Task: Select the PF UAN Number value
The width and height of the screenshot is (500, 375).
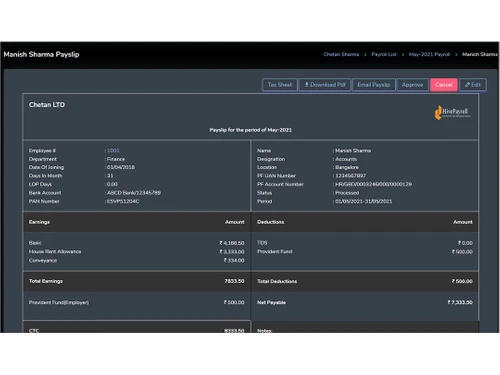Action: (x=350, y=176)
